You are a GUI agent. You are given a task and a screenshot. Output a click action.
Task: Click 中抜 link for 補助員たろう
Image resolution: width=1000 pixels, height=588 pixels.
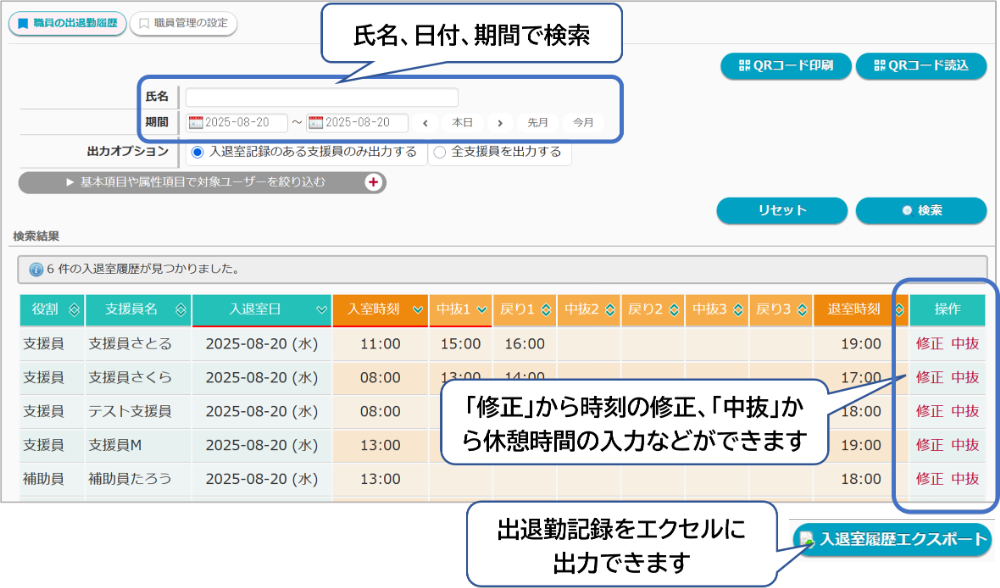tap(965, 479)
